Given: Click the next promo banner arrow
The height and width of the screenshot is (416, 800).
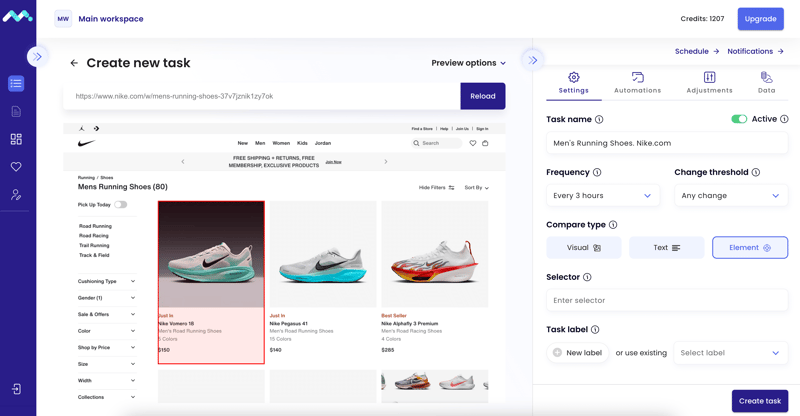Looking at the screenshot, I should tap(386, 161).
